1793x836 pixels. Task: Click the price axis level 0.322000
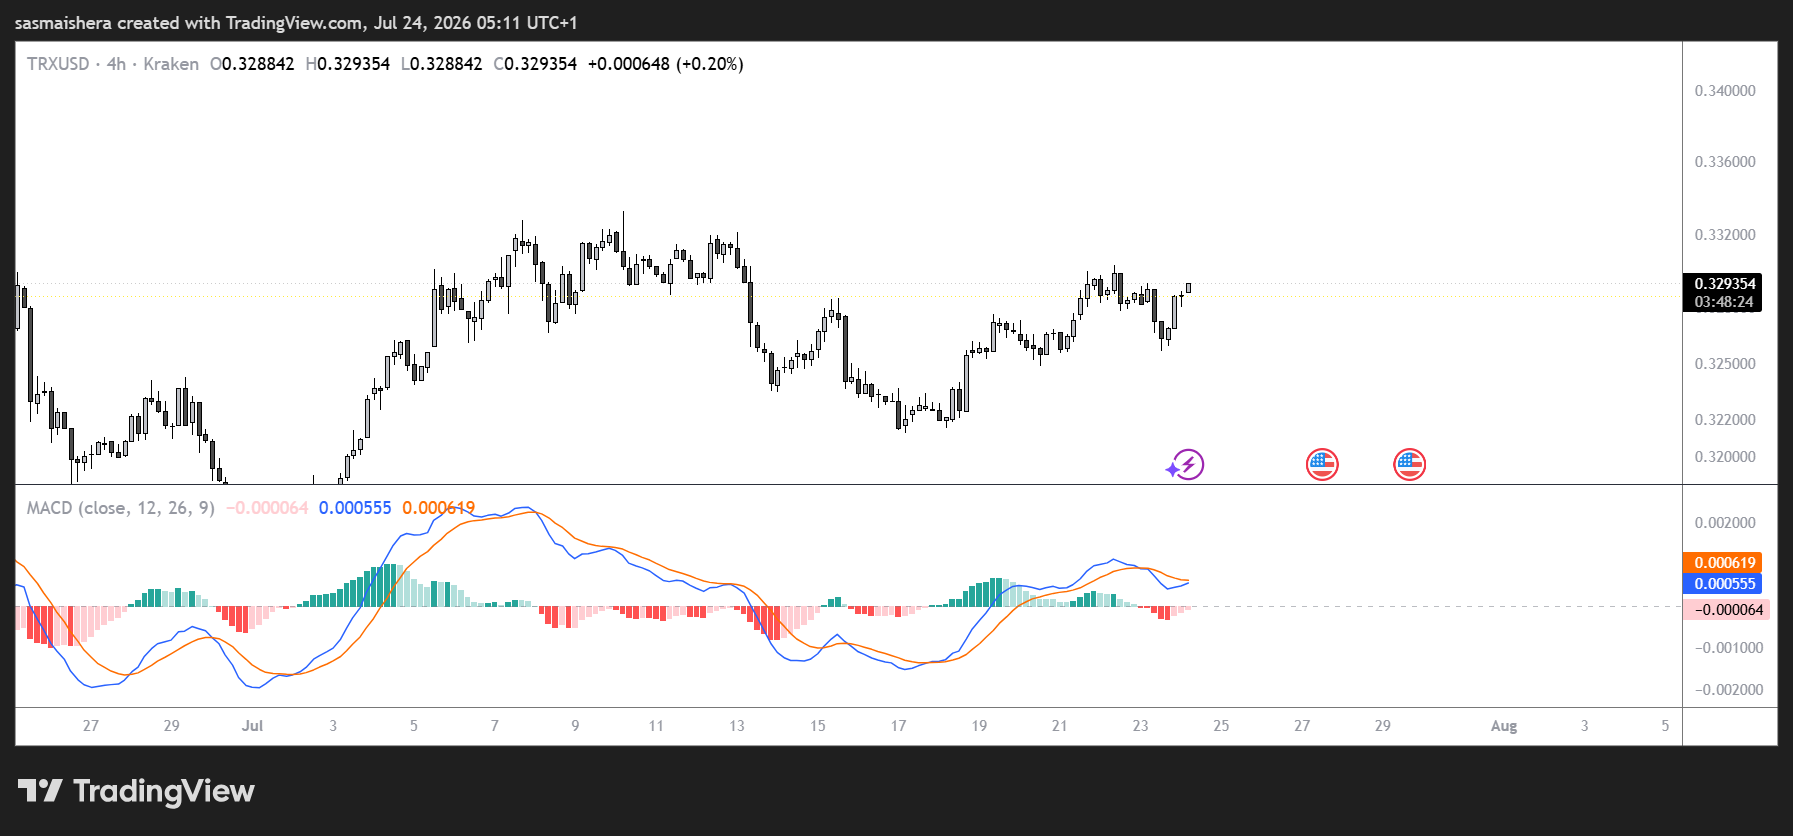point(1725,420)
